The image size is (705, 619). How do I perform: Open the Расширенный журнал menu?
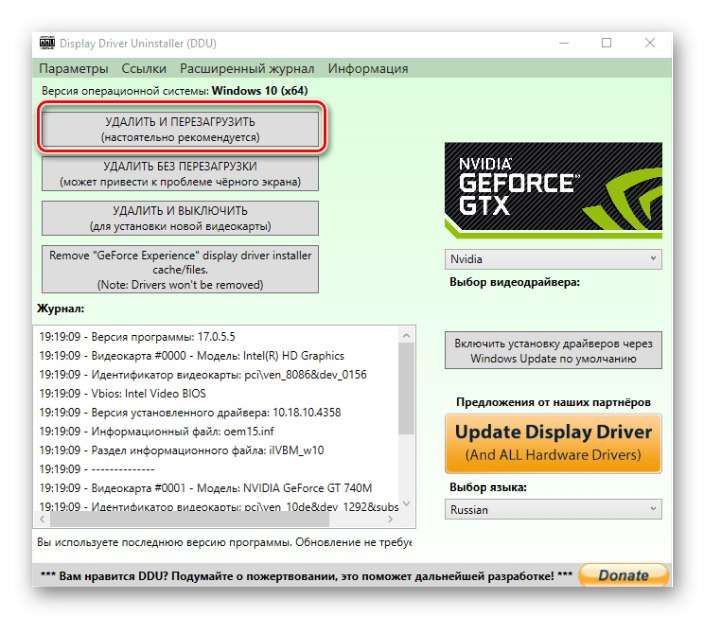point(247,69)
